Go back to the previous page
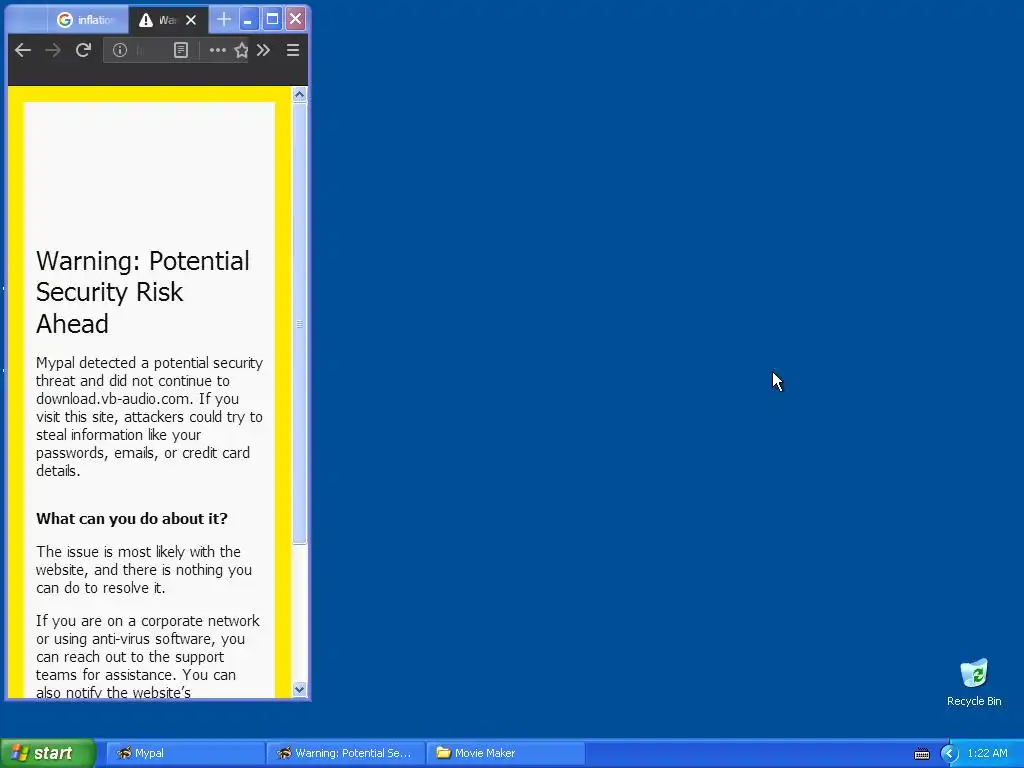 (x=23, y=50)
